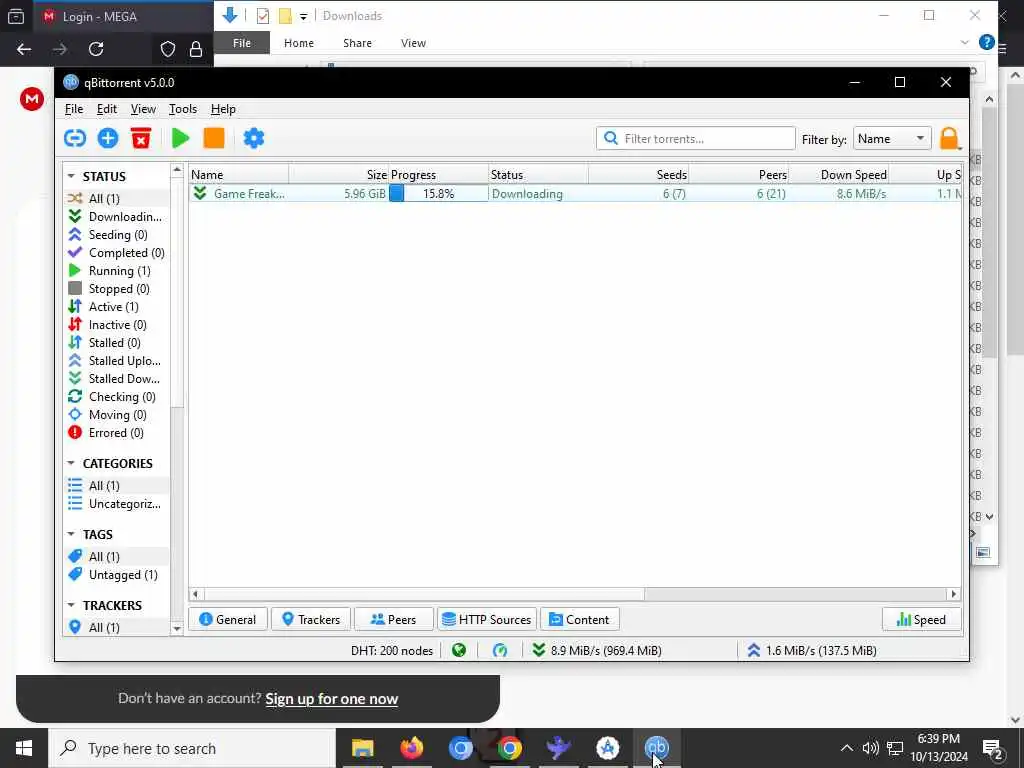The image size is (1024, 768).
Task: Click the orange lock UI icon
Action: 949,138
